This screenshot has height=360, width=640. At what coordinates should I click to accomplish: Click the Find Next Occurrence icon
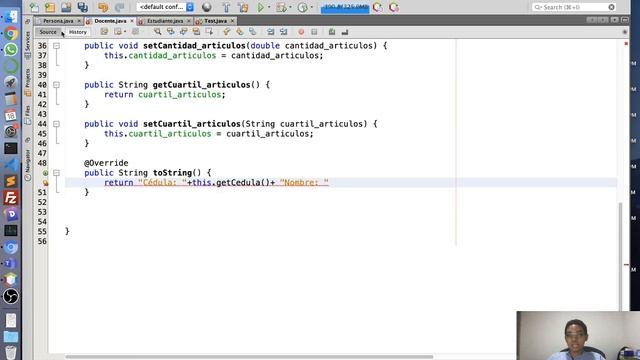183,32
